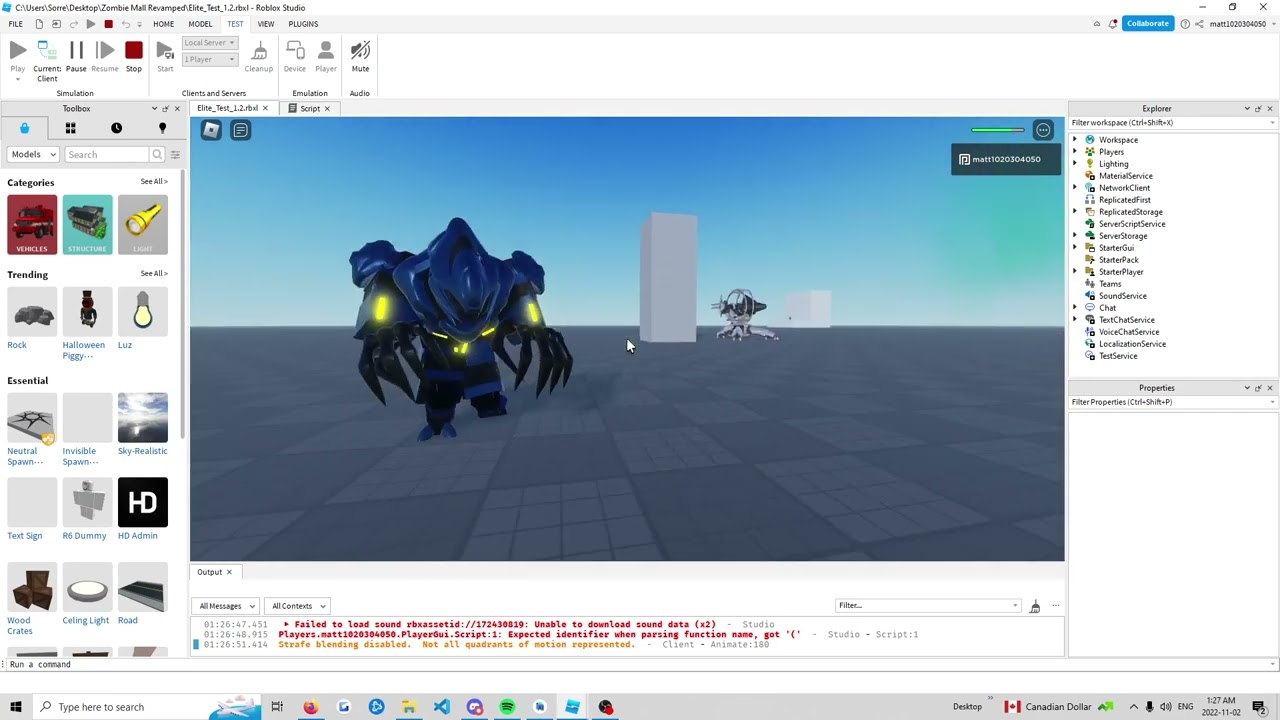
Task: Click See All next to Trending
Action: click(x=154, y=274)
